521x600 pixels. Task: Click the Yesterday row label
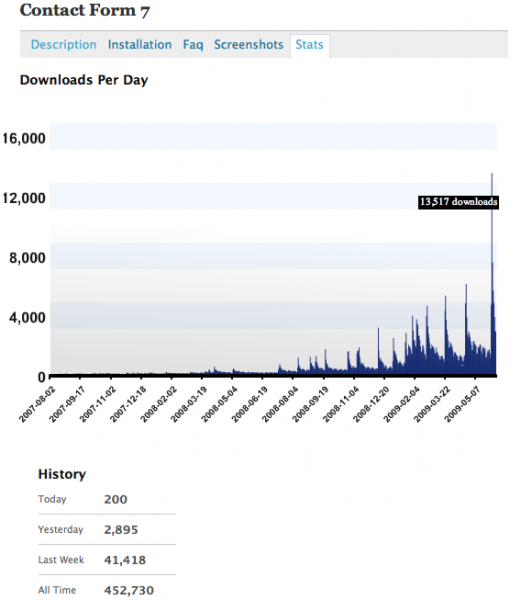[60, 530]
